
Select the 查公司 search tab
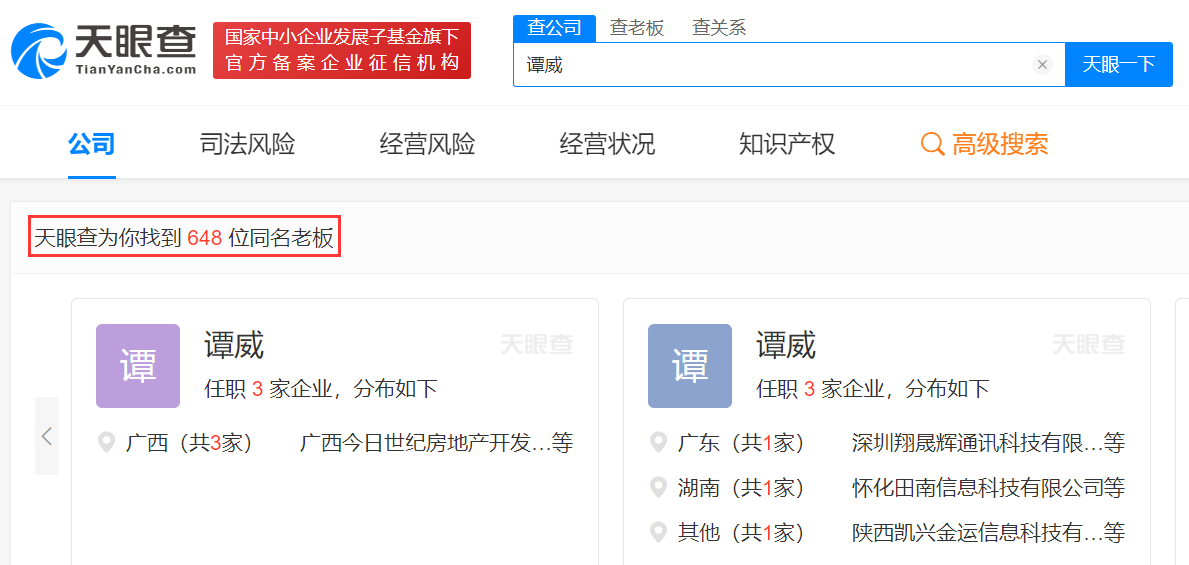click(x=554, y=28)
